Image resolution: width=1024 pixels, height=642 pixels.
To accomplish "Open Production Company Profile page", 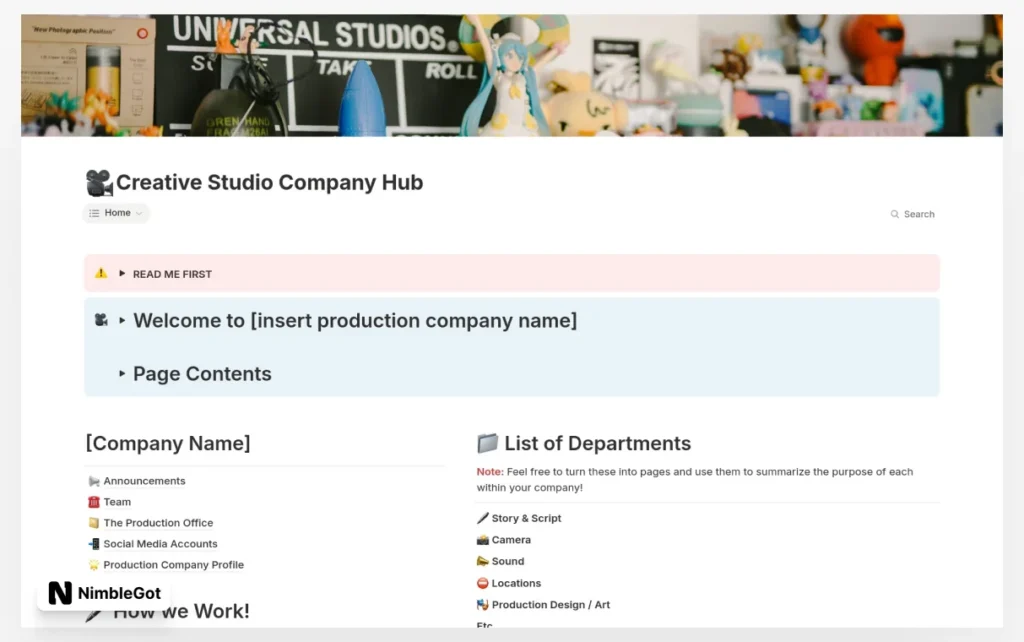I will 173,565.
